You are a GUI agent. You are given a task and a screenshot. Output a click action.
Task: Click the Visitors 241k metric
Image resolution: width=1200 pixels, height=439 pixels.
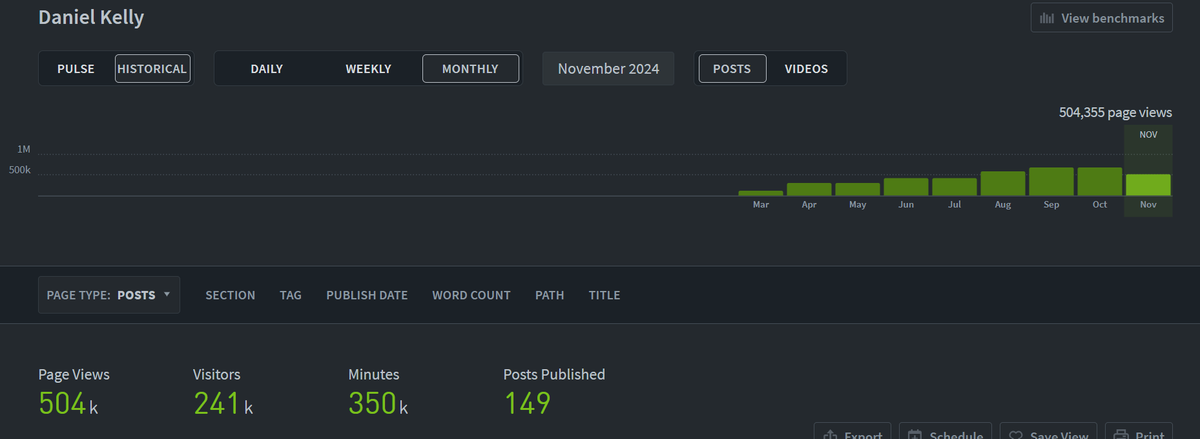pyautogui.click(x=223, y=392)
